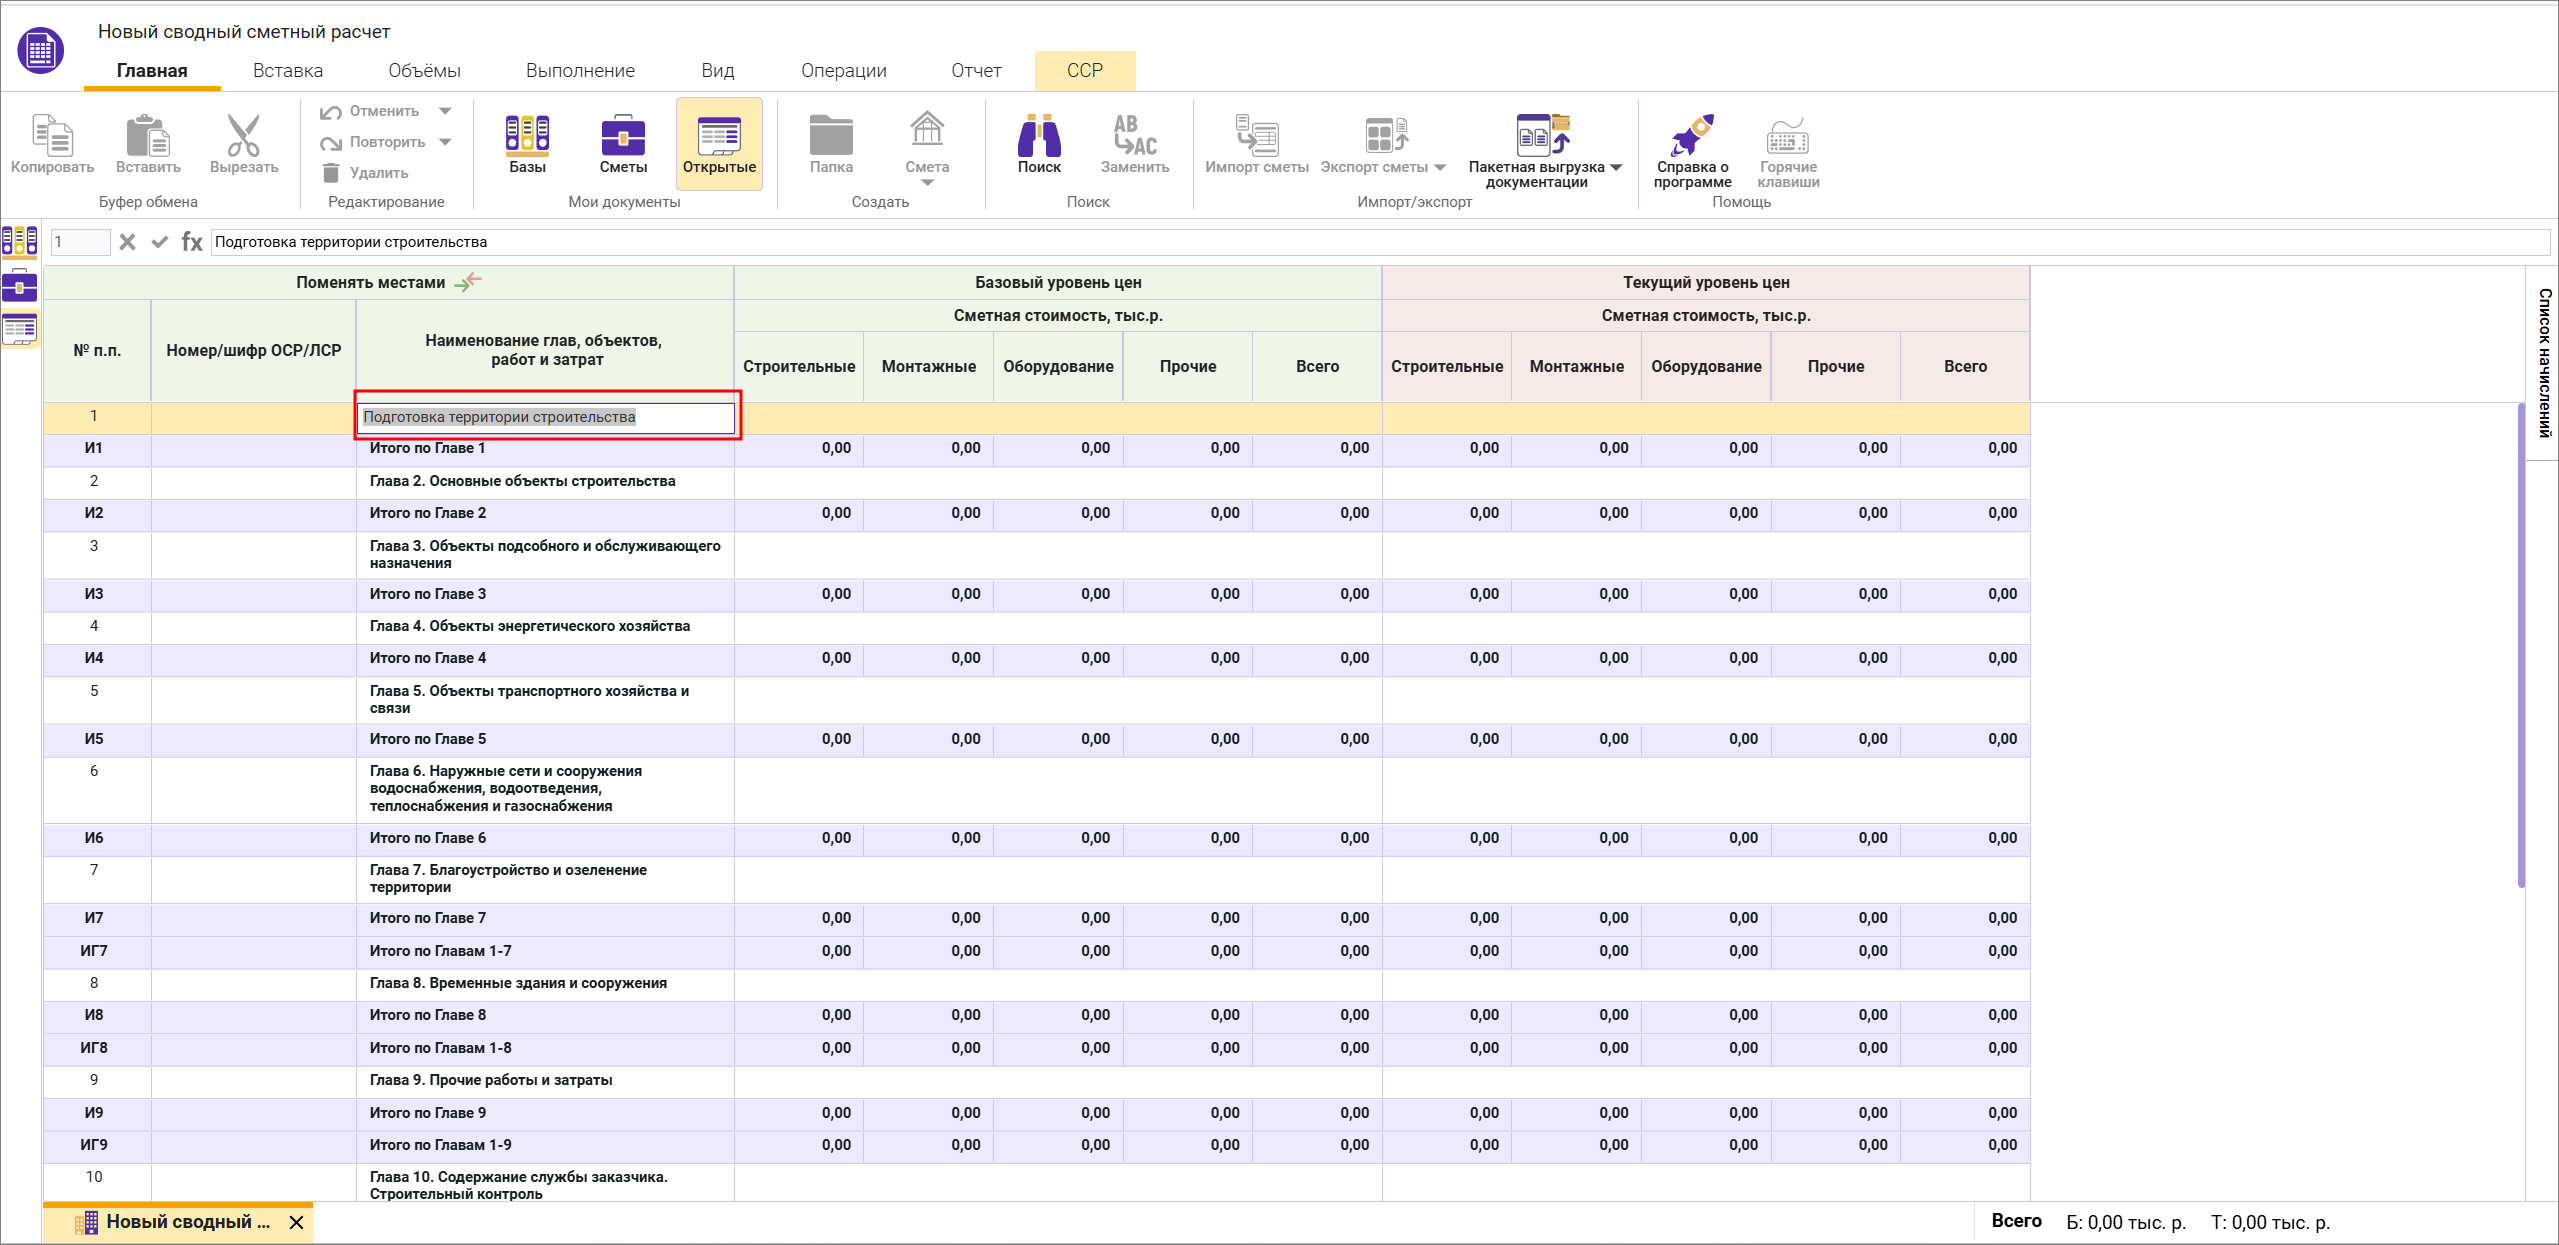Image resolution: width=2559 pixels, height=1245 pixels.
Task: Click the Открытые documents icon
Action: coord(719,135)
